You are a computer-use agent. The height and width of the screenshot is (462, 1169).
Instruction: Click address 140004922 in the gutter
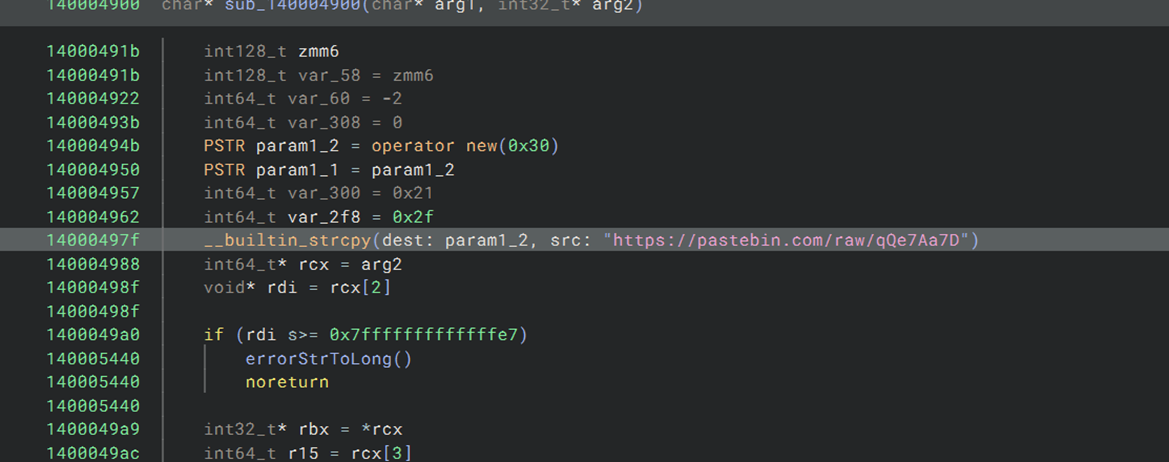click(x=92, y=98)
